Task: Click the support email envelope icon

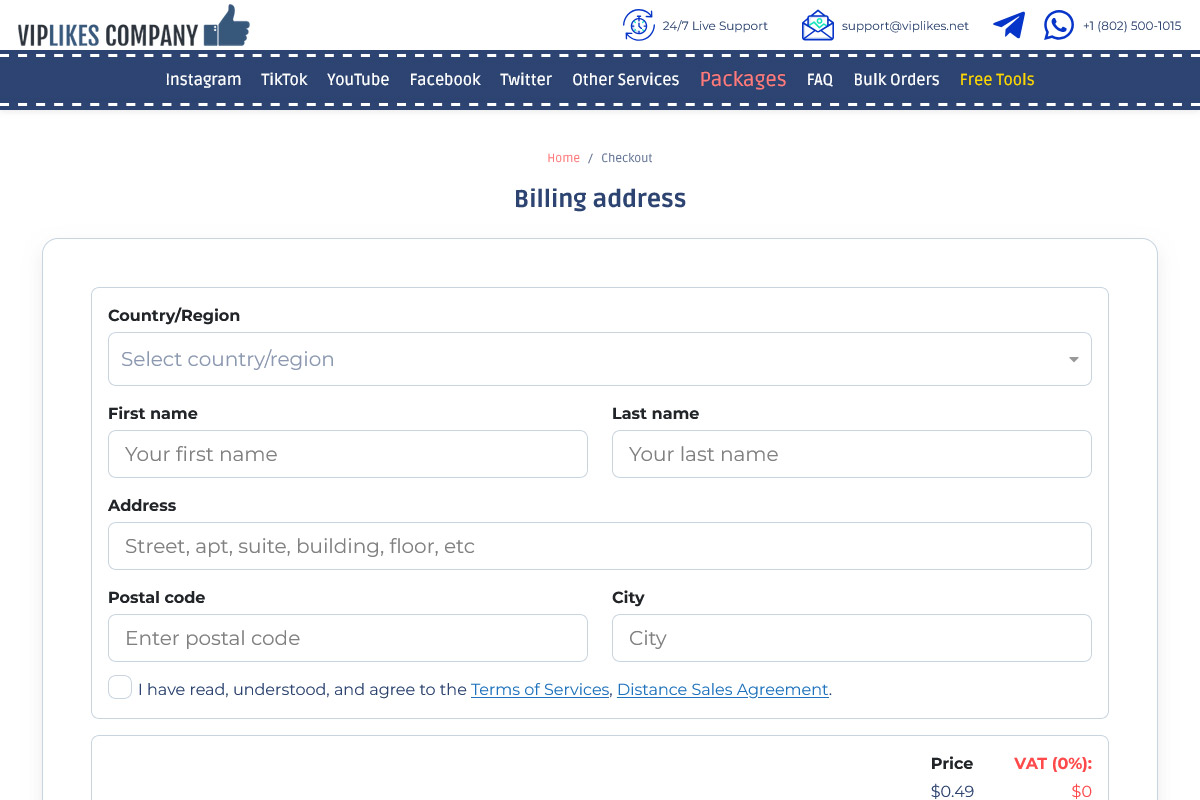Action: coord(817,25)
